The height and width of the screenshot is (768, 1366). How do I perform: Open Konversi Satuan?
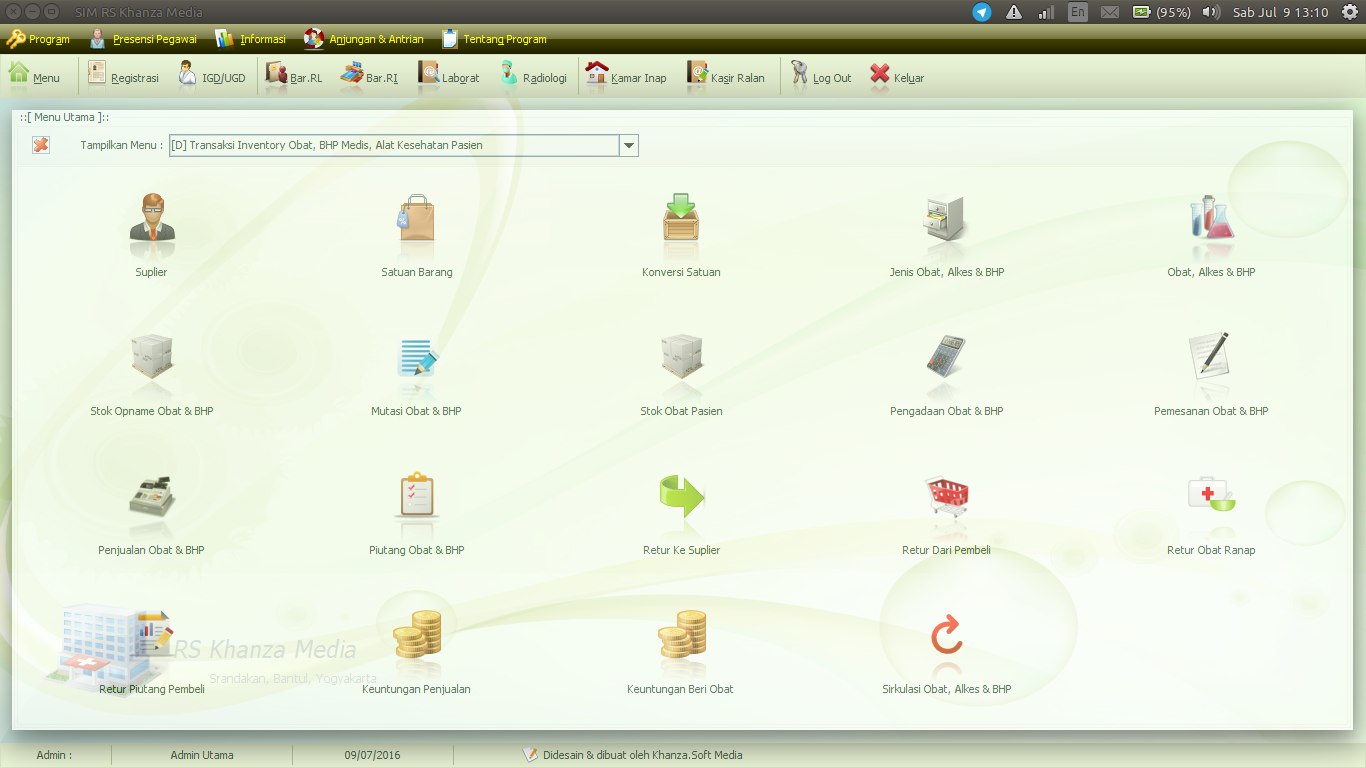(681, 229)
